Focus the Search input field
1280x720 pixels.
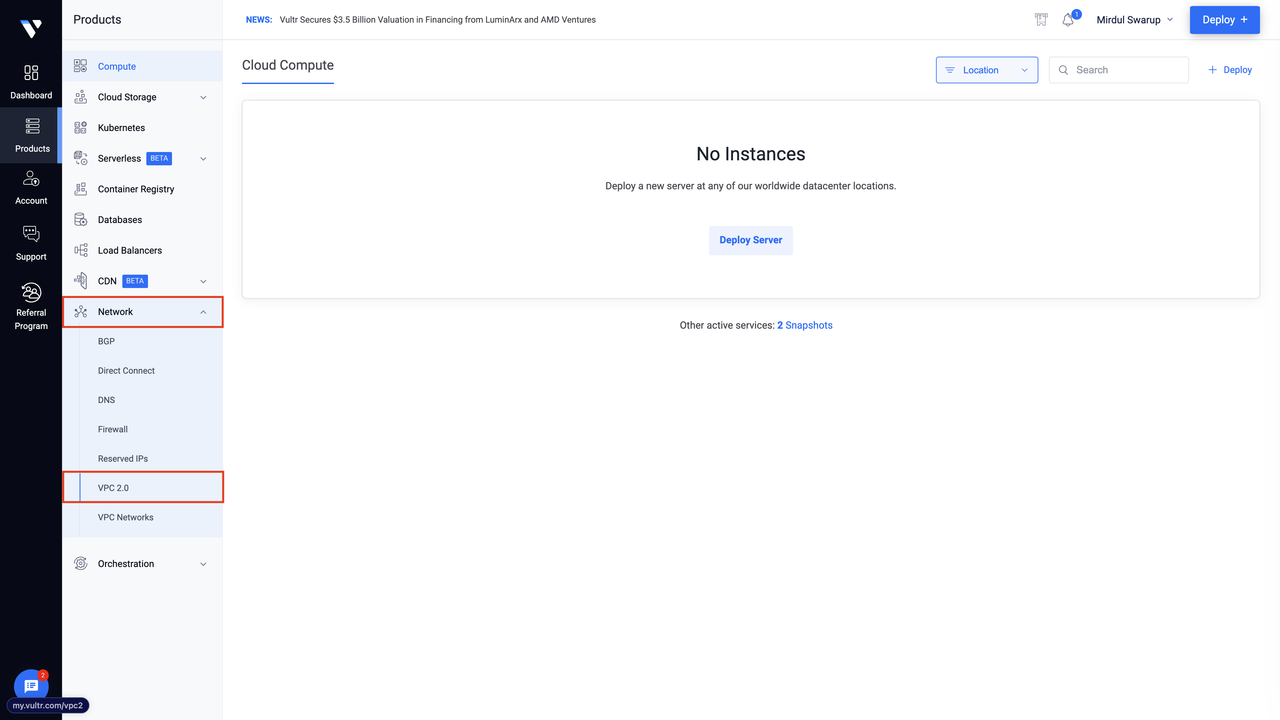[x=1119, y=70]
